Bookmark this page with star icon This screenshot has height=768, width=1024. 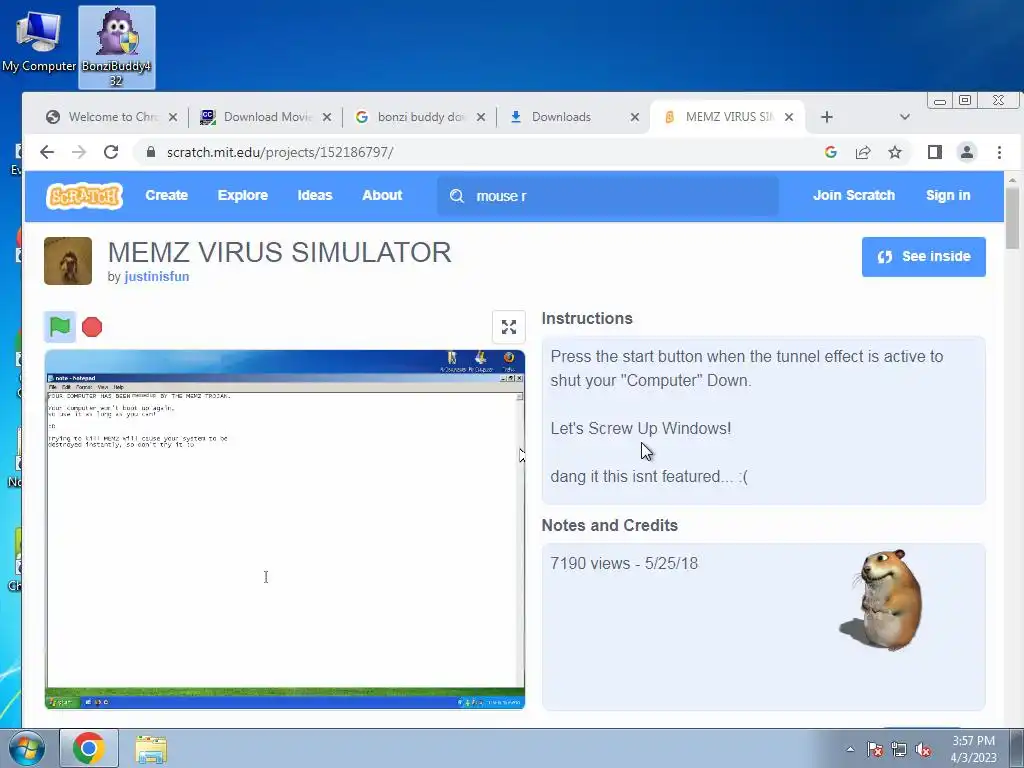pos(895,152)
